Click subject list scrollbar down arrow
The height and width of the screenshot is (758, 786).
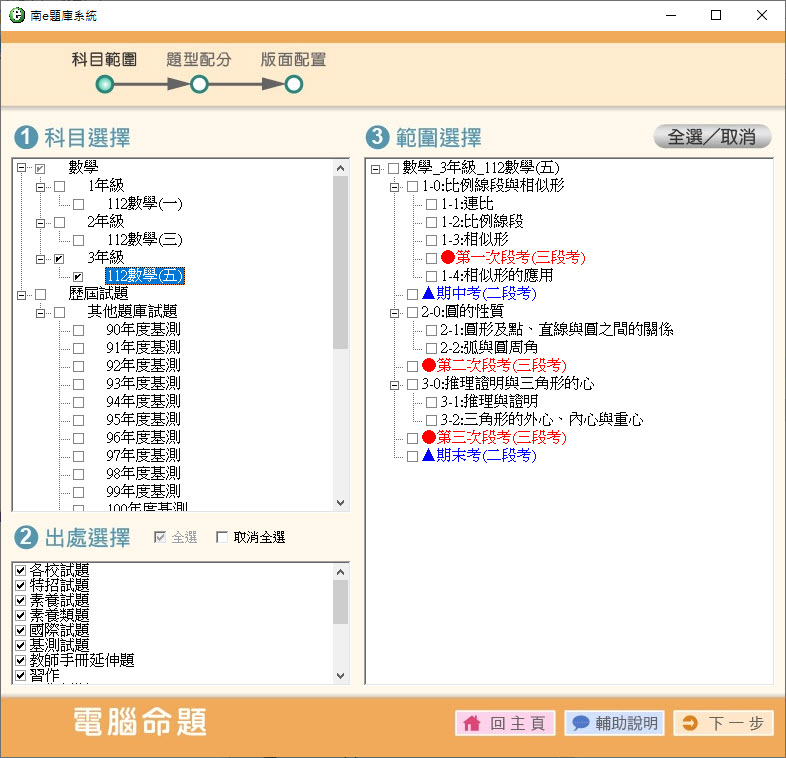point(340,503)
